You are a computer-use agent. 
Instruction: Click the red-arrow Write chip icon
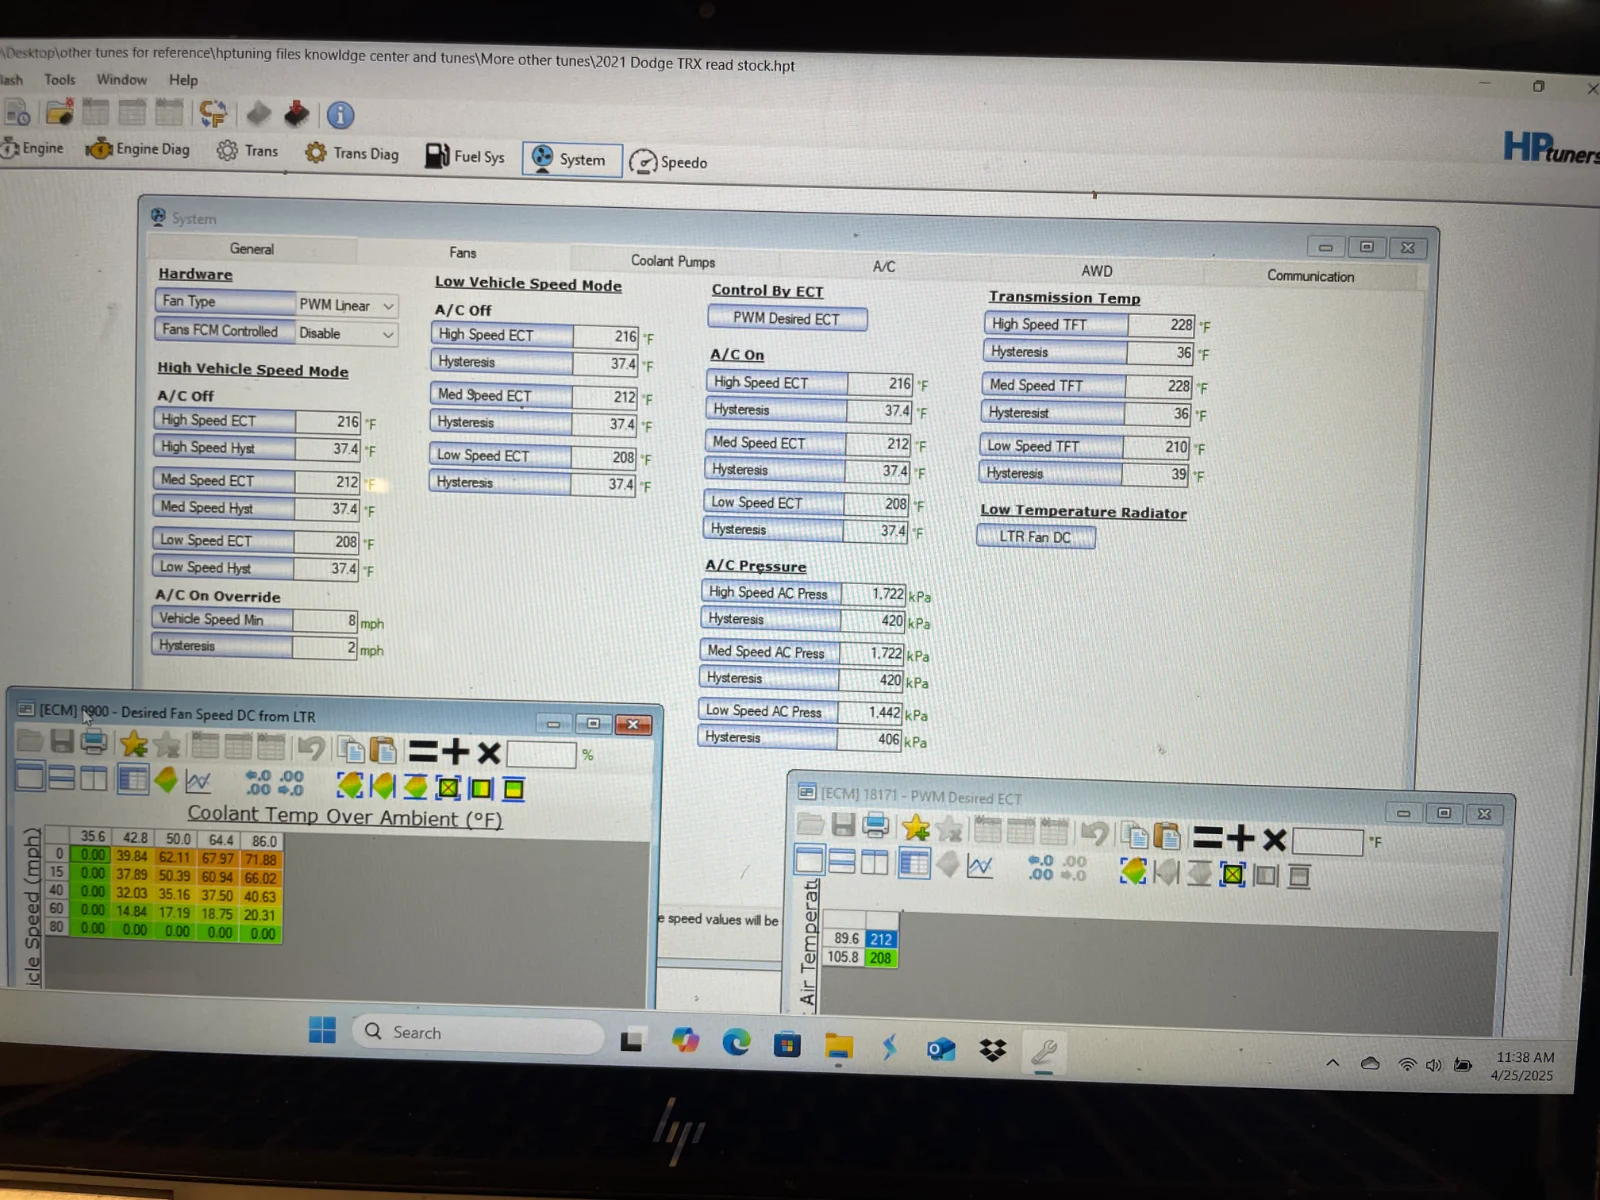pyautogui.click(x=296, y=114)
